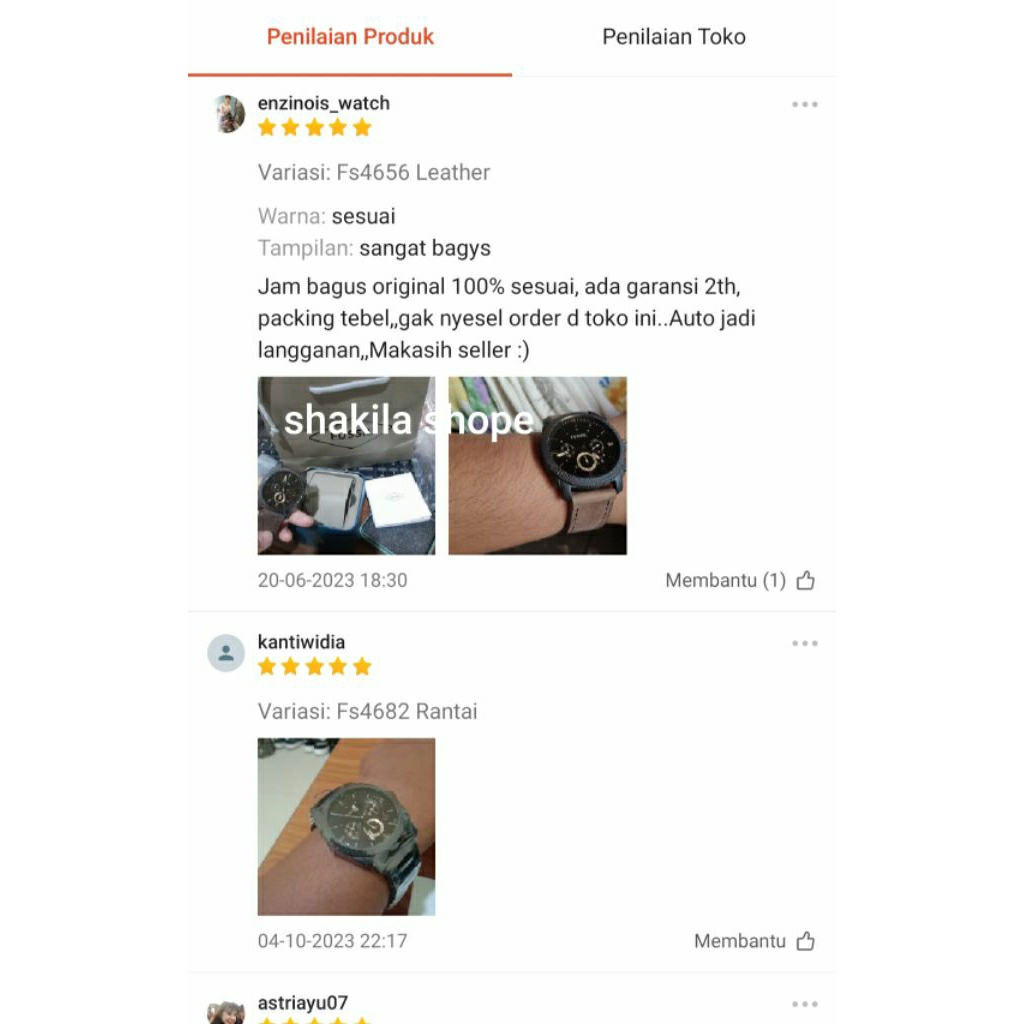
Task: Click the Membantu (1) label
Action: [725, 580]
